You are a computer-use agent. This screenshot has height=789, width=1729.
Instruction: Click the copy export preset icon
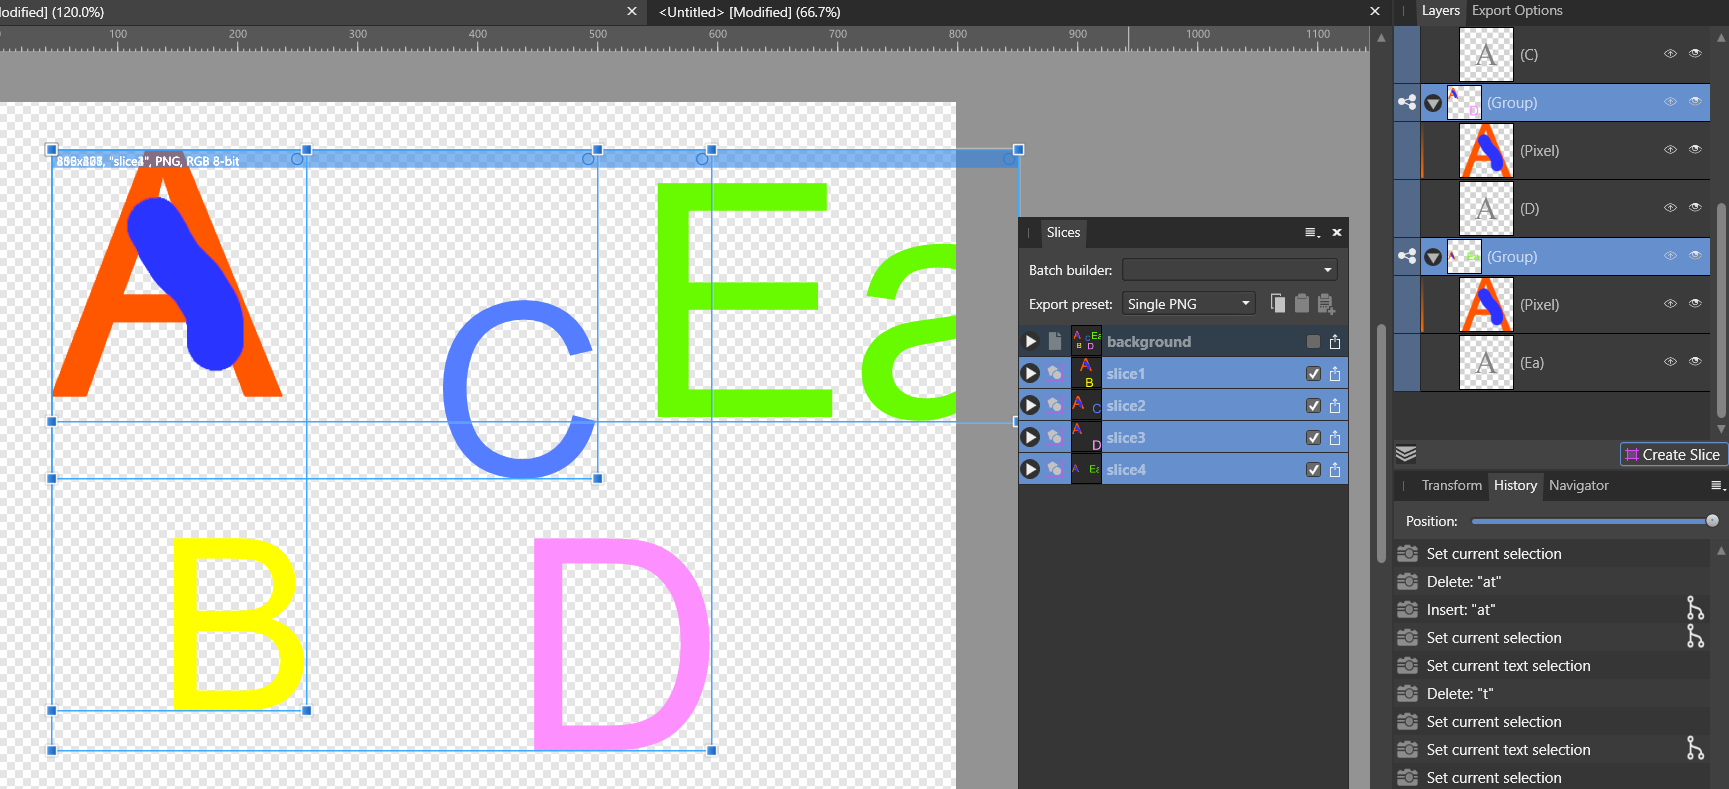click(1278, 303)
